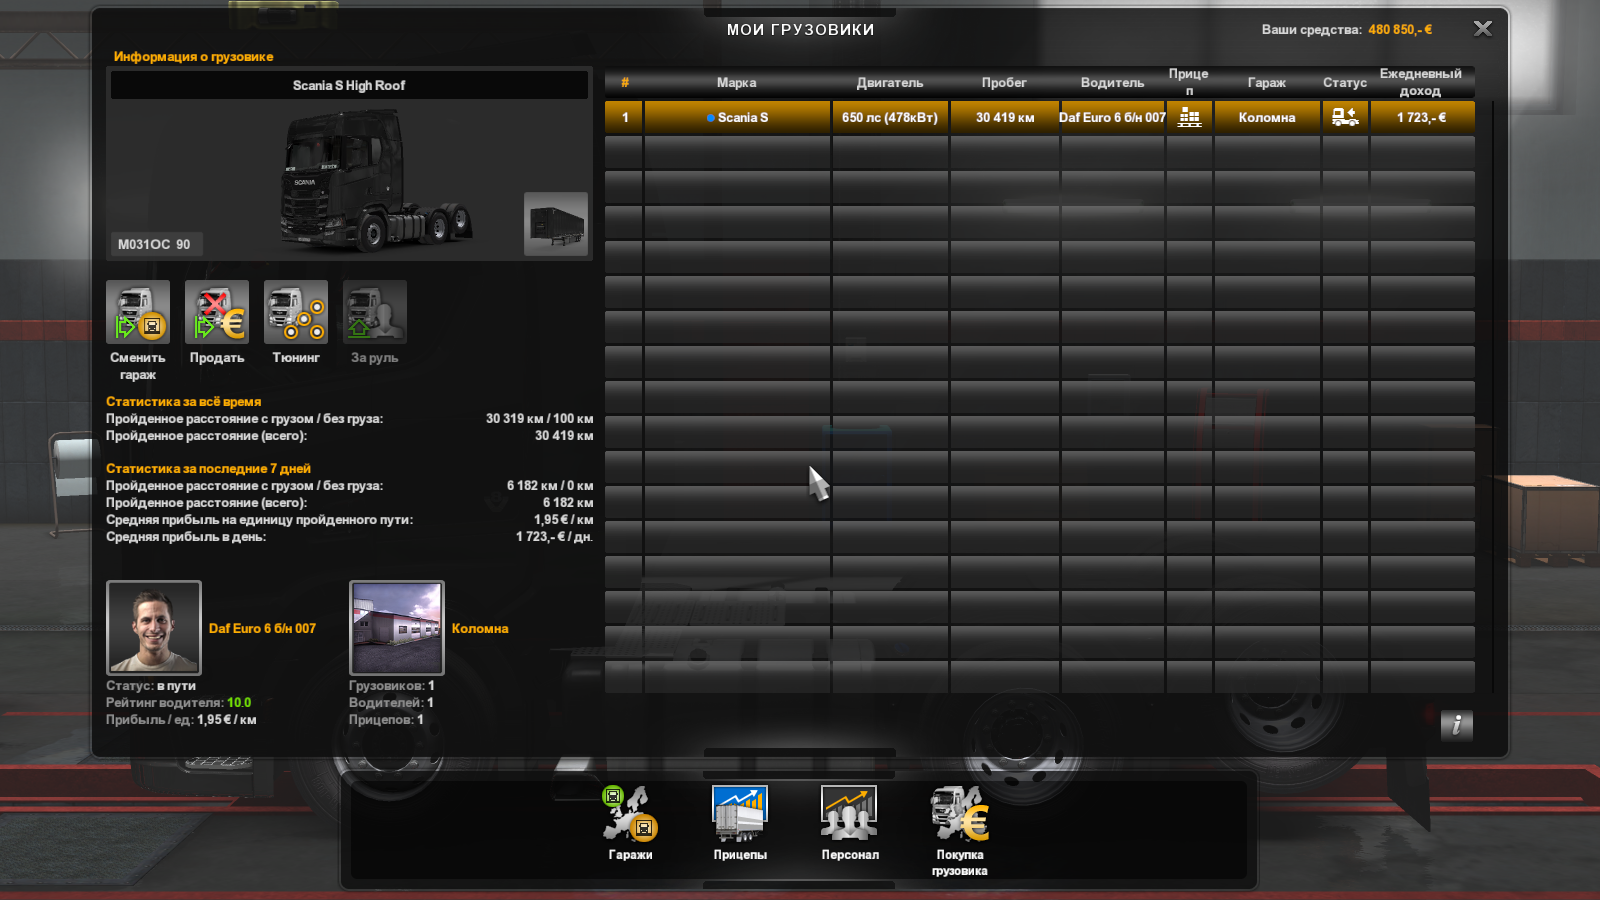The width and height of the screenshot is (1600, 900).
Task: Click the Scania S High Roof title bar
Action: click(x=349, y=85)
